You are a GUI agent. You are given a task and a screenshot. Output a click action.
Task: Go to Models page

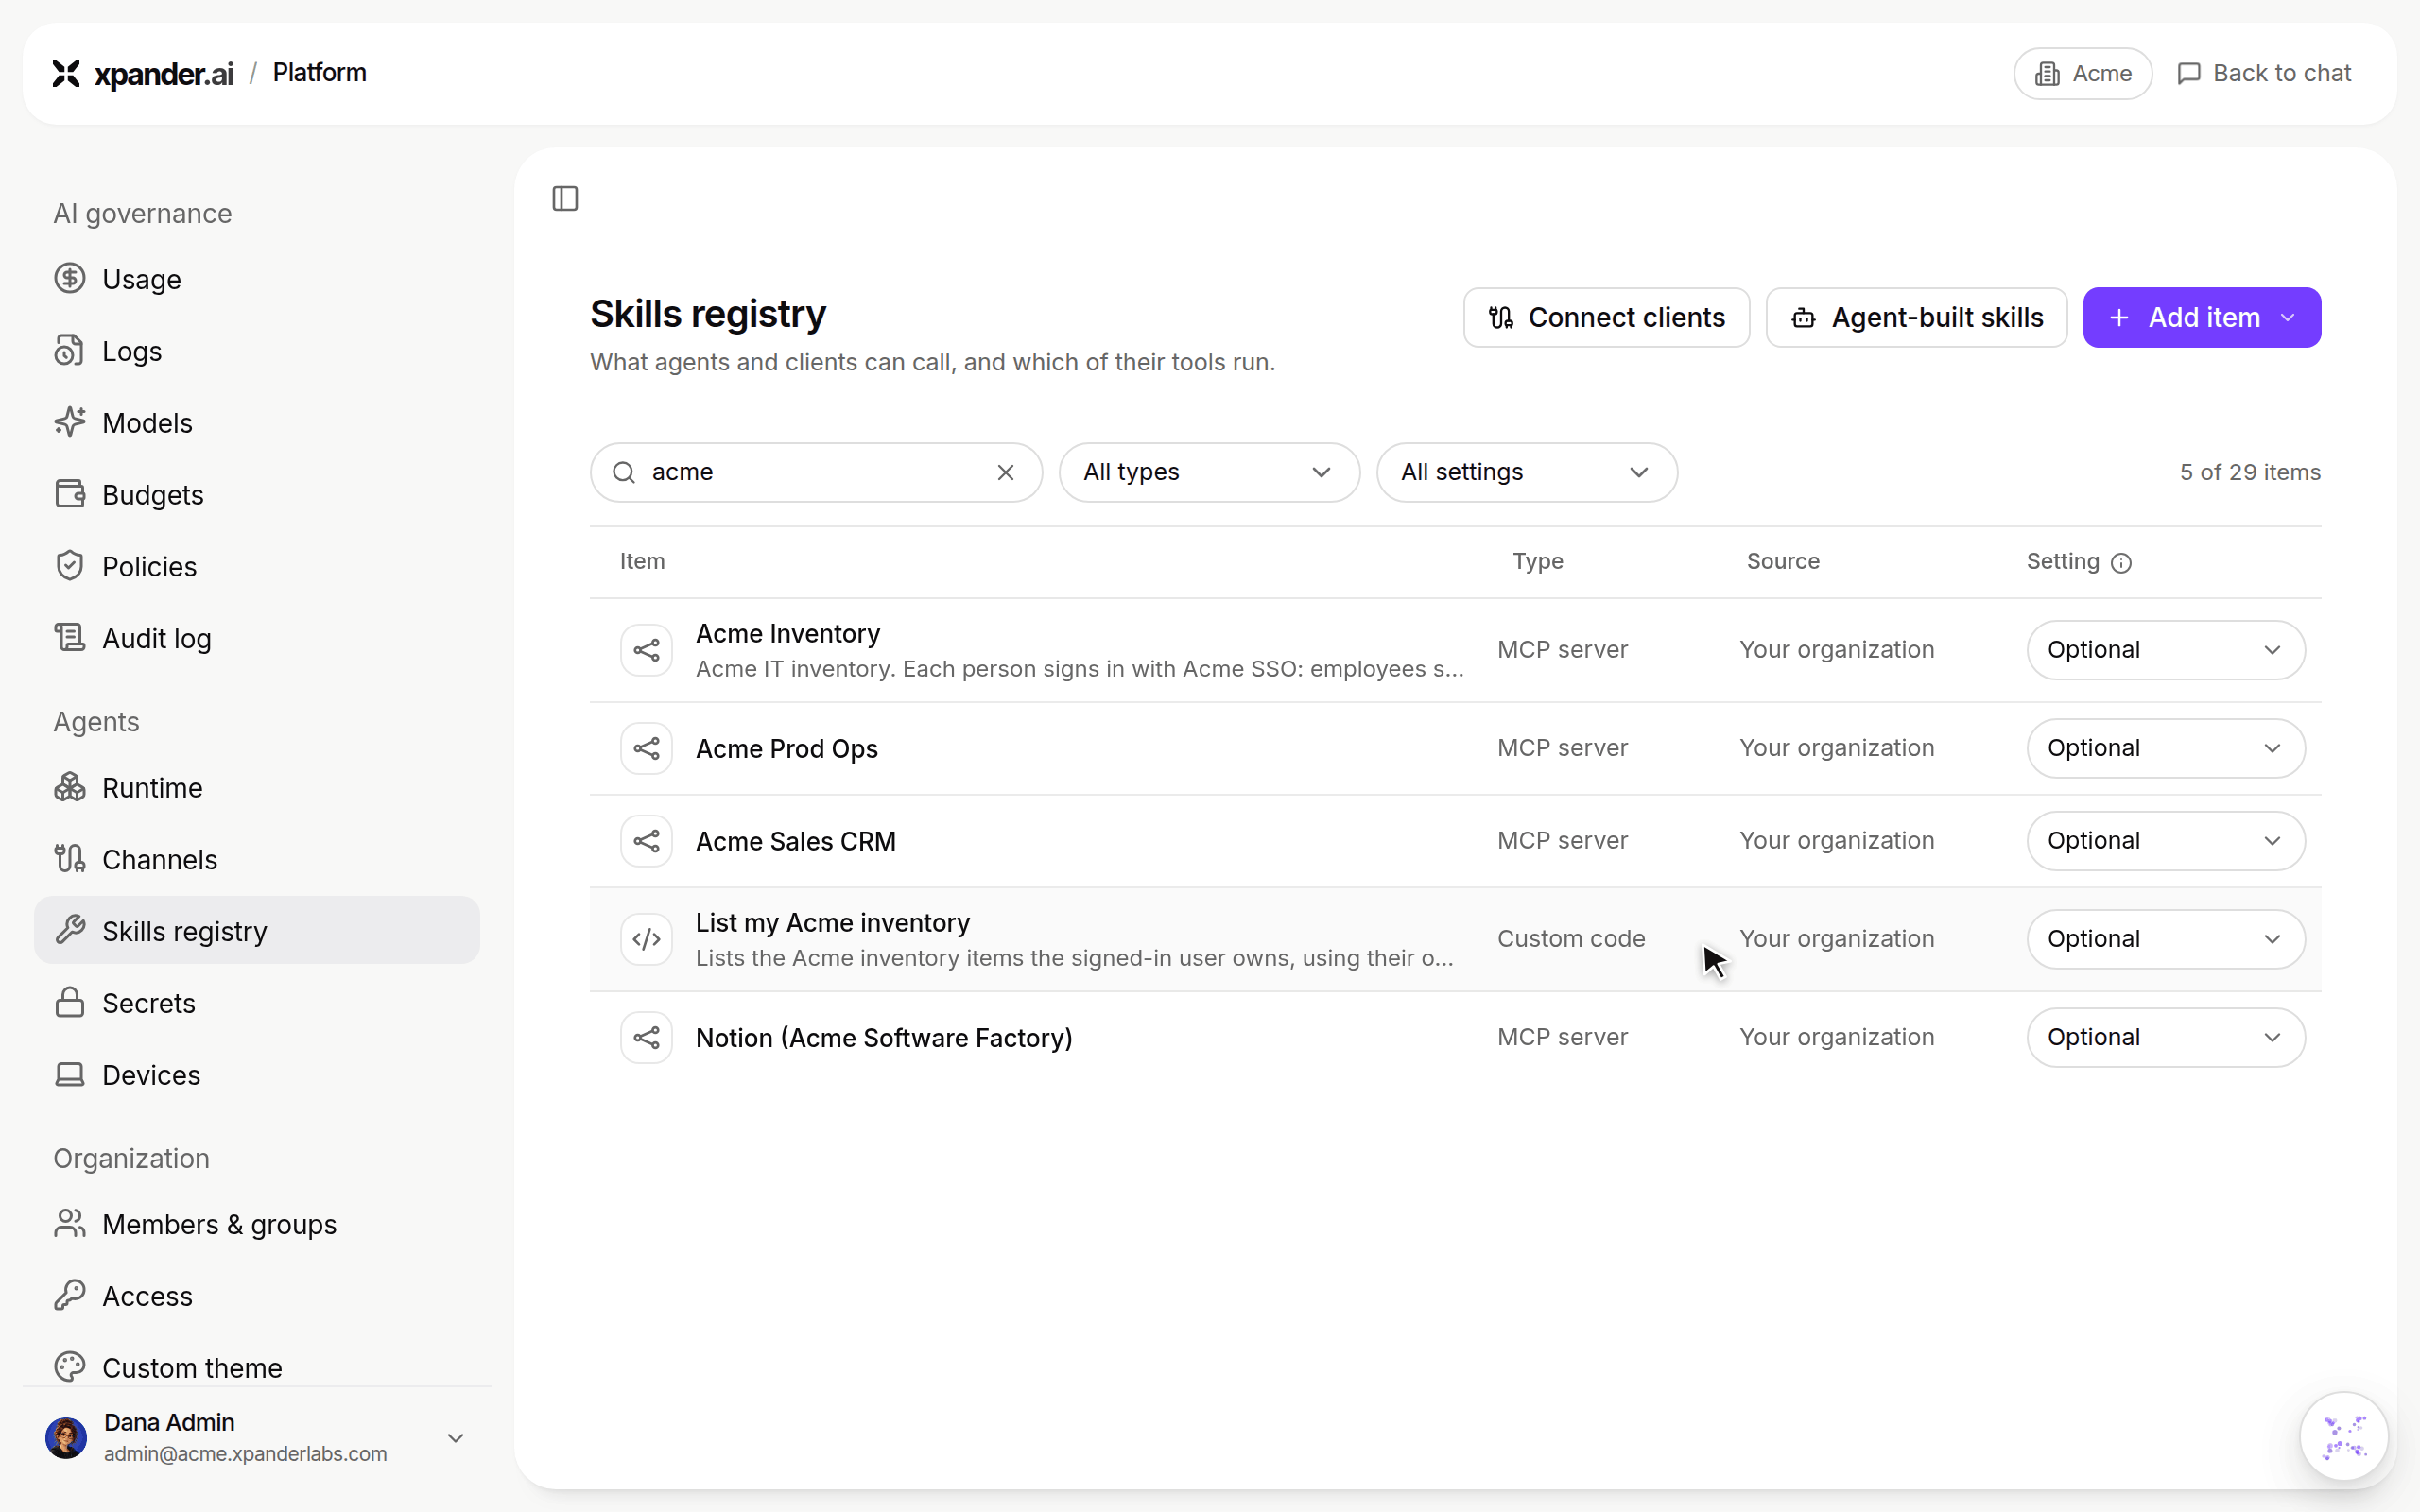click(x=257, y=423)
